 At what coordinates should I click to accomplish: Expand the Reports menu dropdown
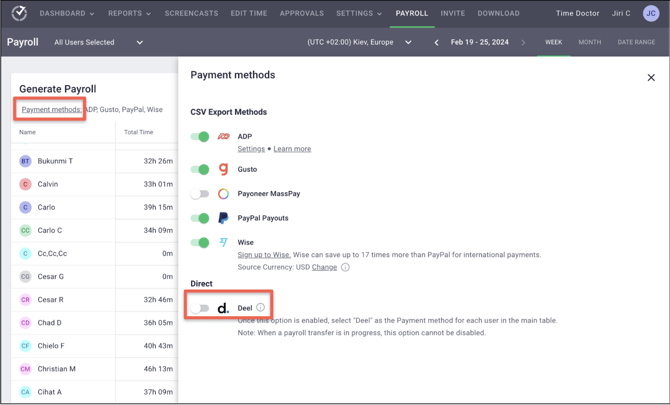click(x=129, y=14)
